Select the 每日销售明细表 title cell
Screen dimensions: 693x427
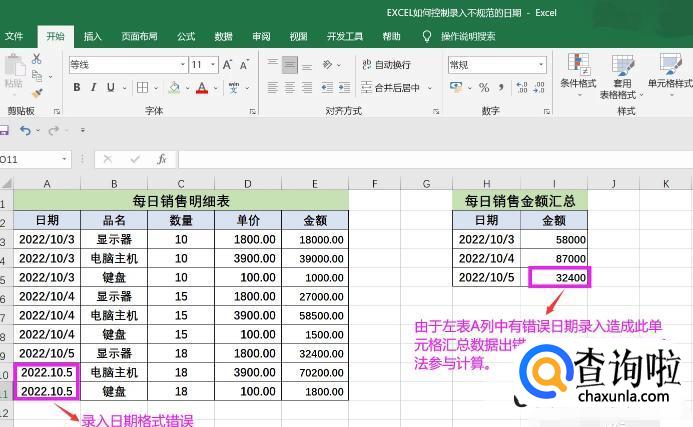click(x=181, y=201)
